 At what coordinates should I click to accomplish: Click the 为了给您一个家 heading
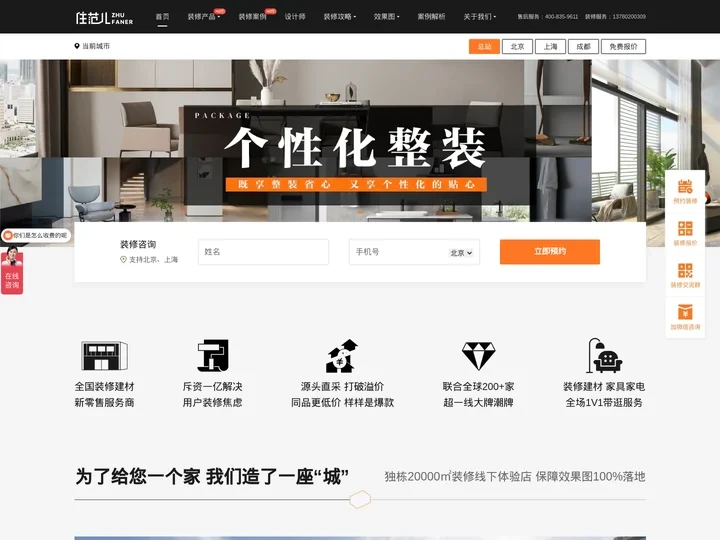coord(212,476)
